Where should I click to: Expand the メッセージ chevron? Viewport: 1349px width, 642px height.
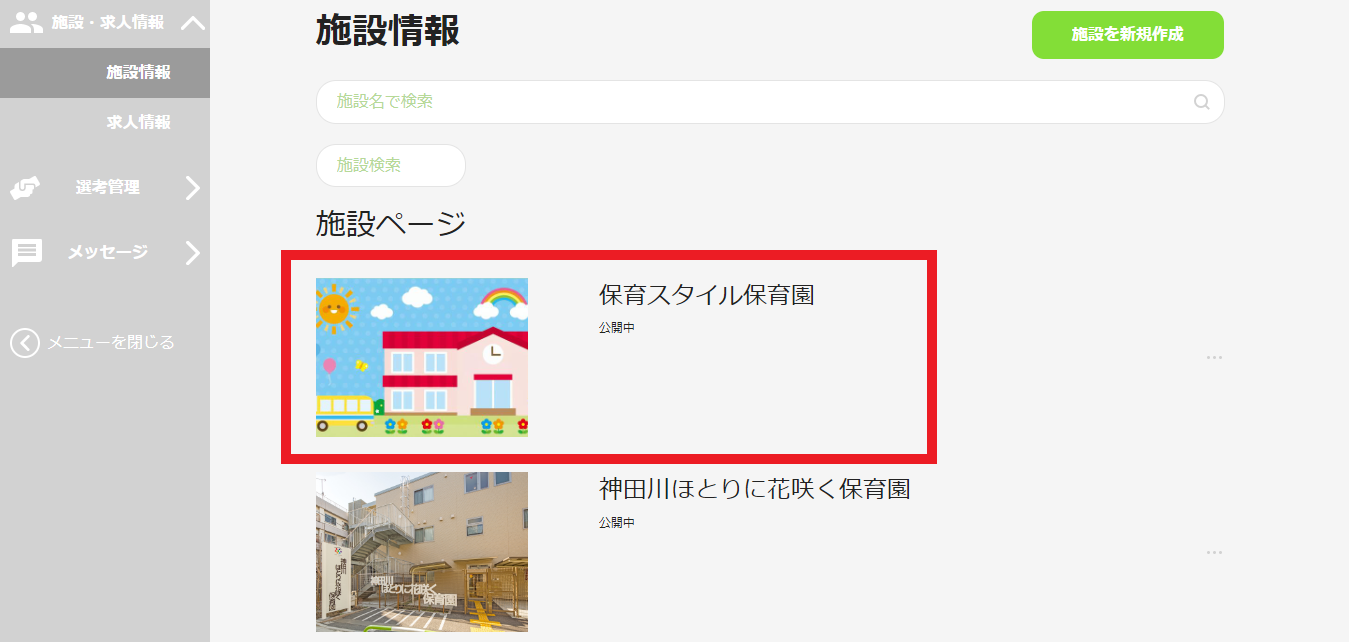[x=193, y=253]
